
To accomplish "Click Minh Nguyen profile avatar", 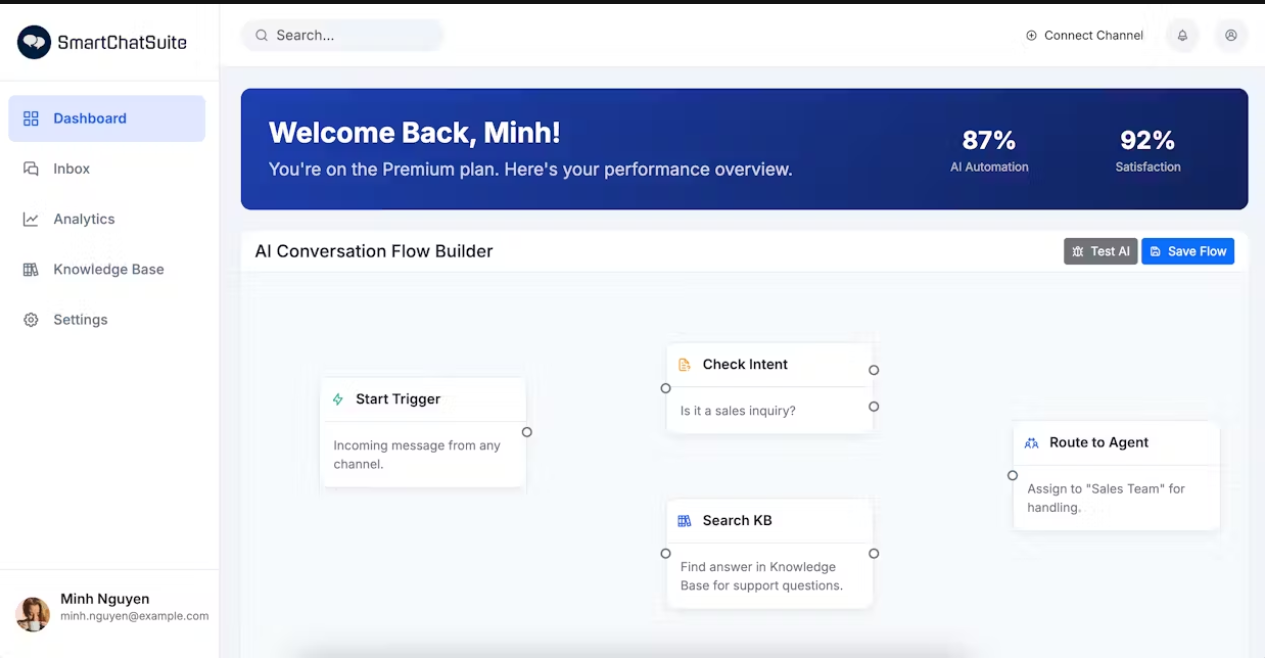I will click(33, 615).
